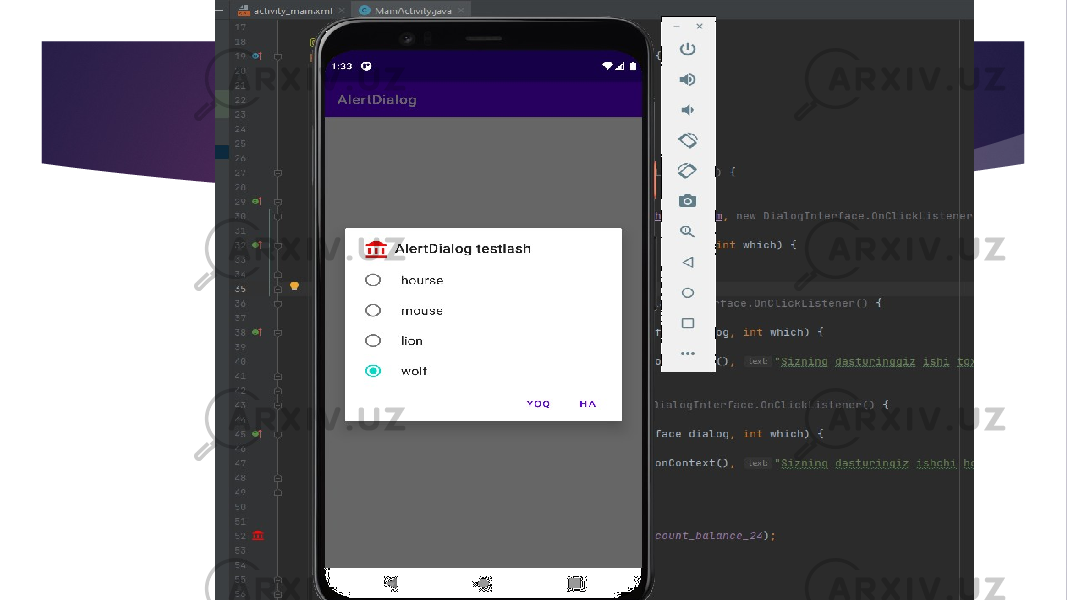Tap the emulator Home circle button
This screenshot has width=1067, height=600.
click(x=688, y=293)
